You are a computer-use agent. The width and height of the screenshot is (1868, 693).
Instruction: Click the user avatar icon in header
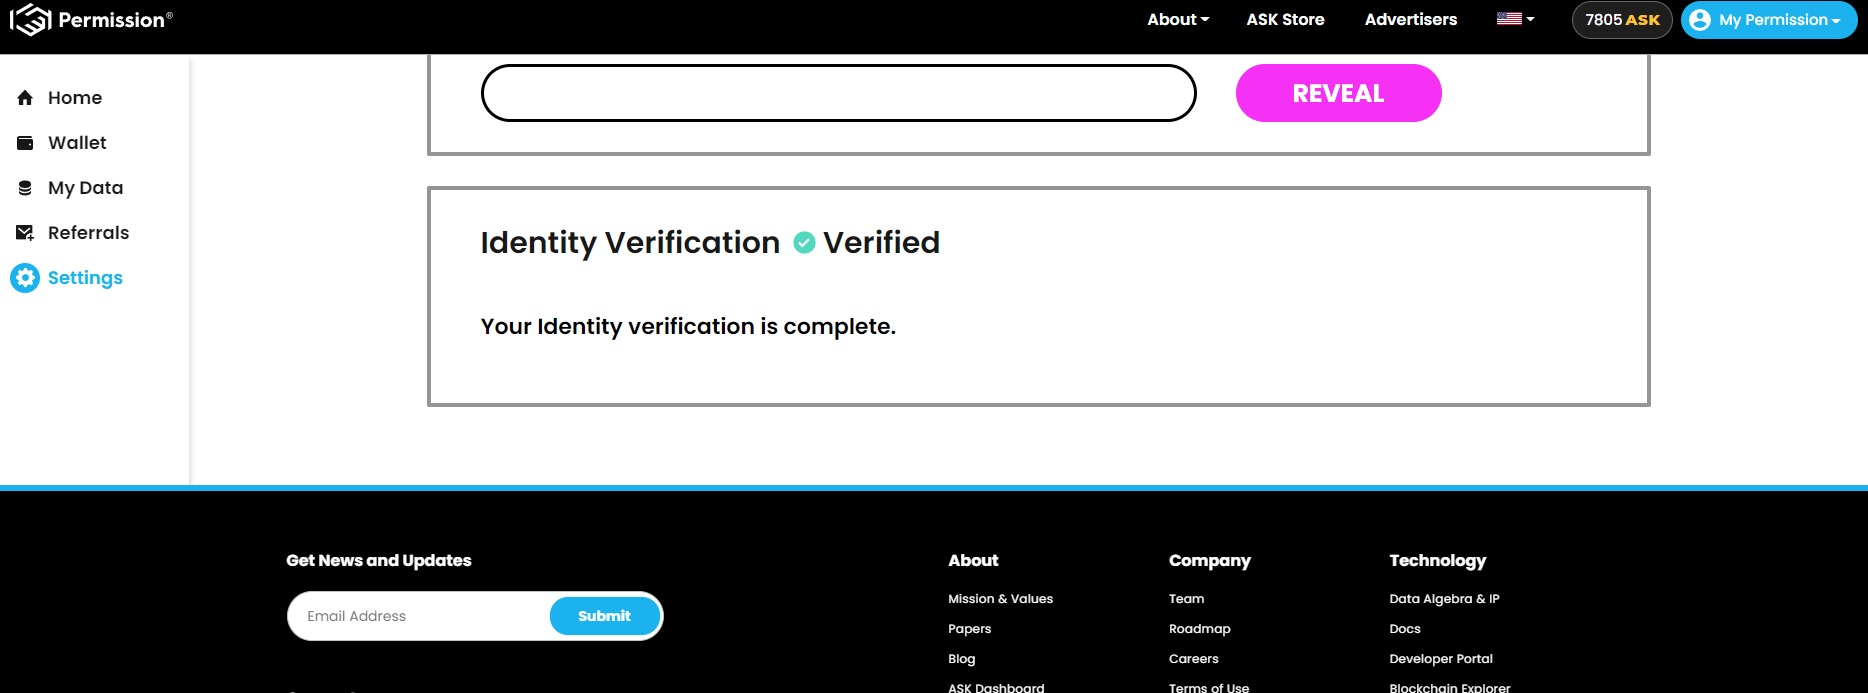[x=1700, y=20]
